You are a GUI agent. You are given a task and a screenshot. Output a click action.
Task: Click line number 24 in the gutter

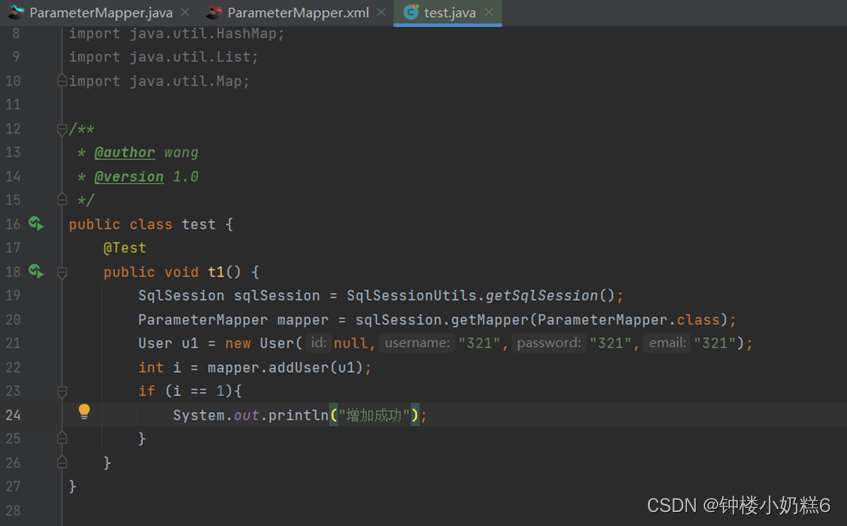[13, 415]
